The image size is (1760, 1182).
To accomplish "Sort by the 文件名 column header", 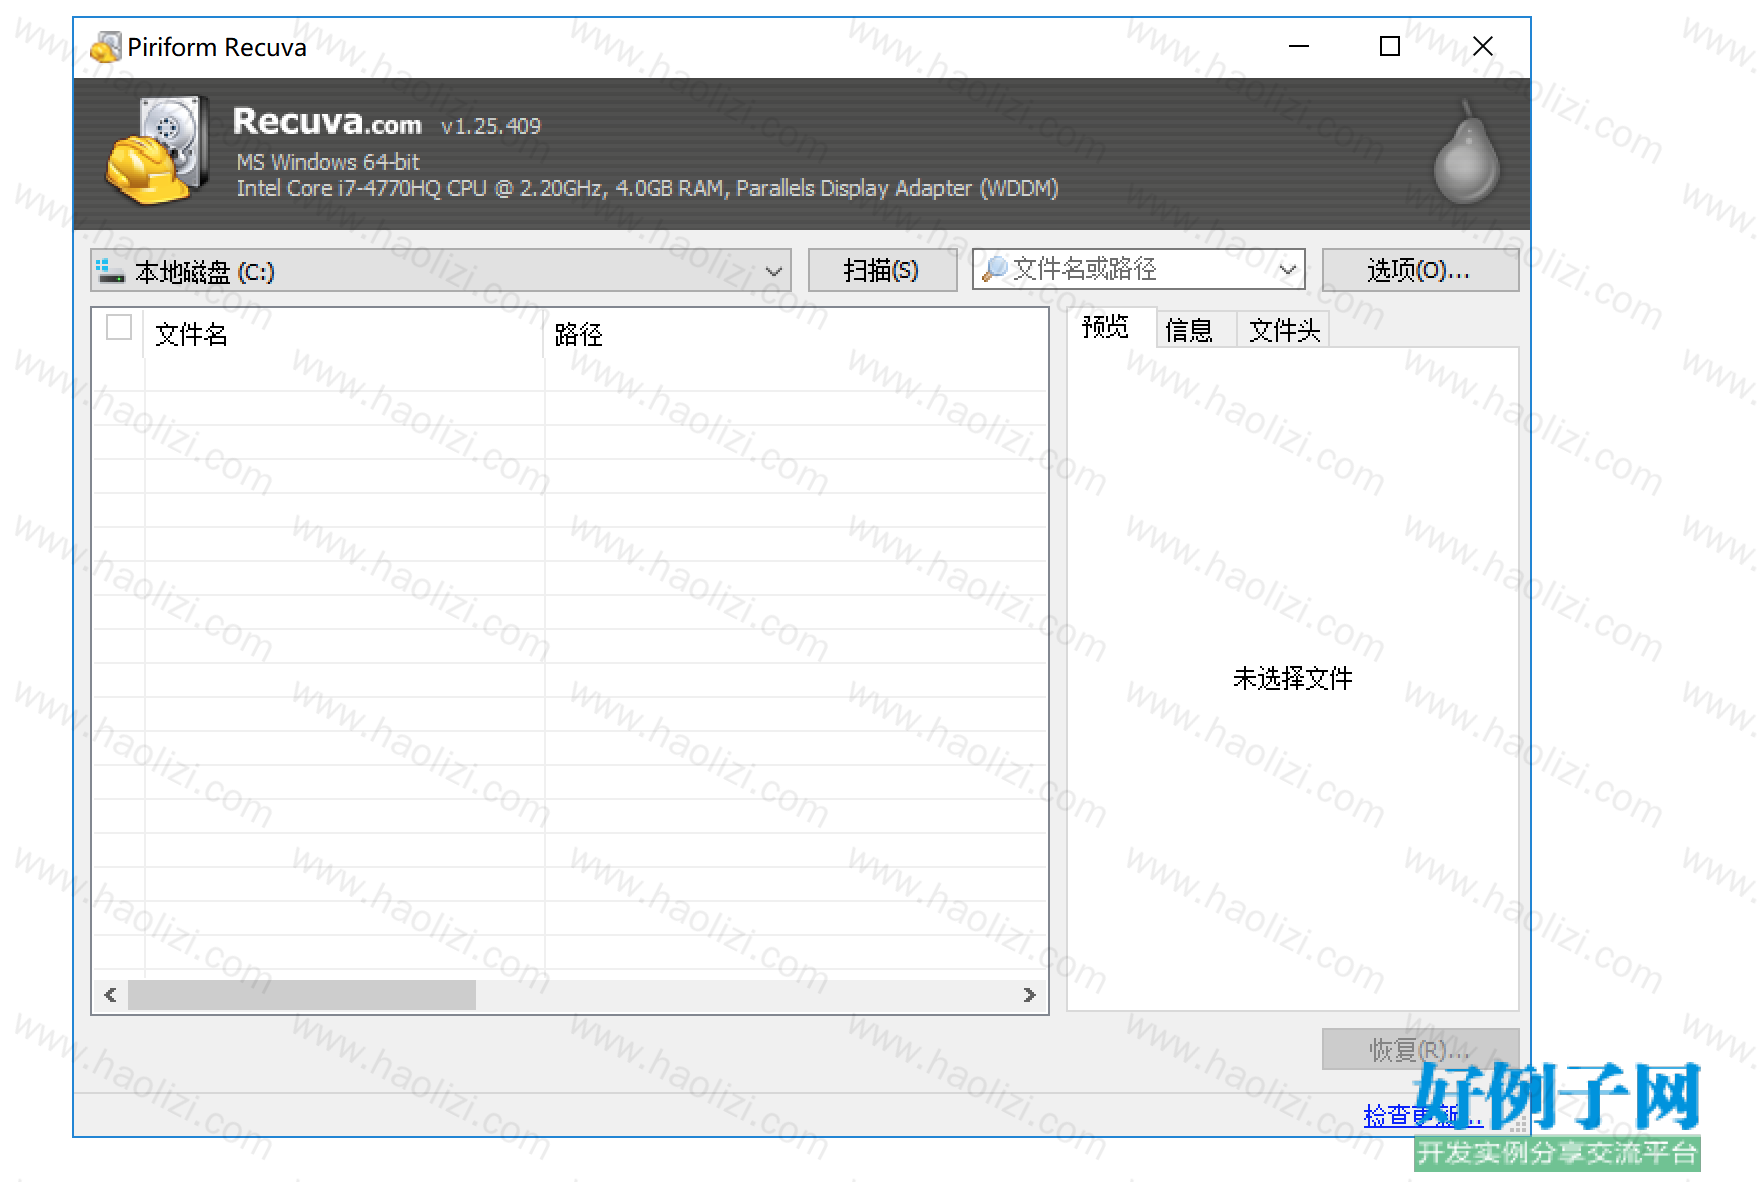I will coord(344,334).
